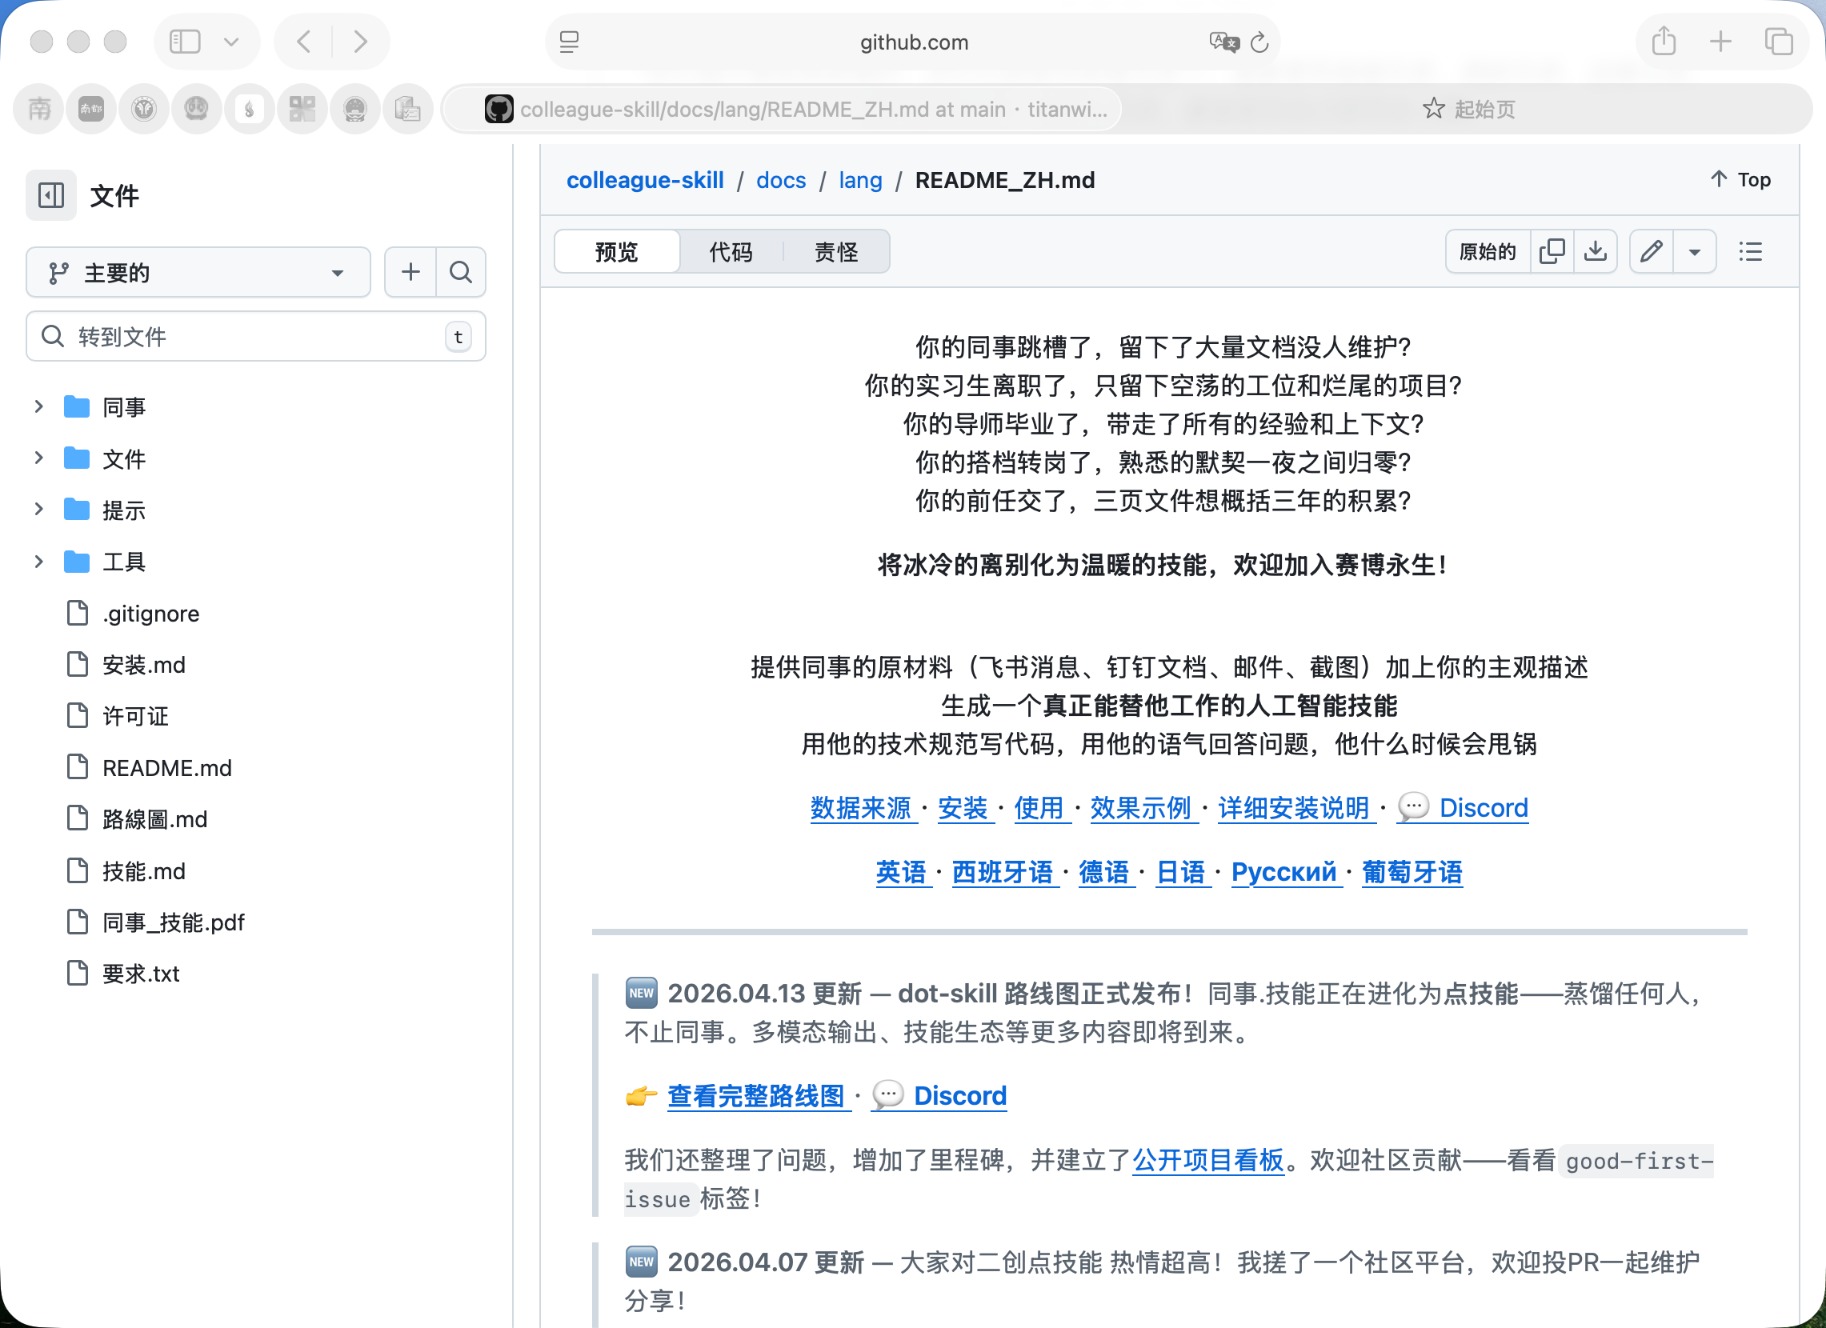Viewport: 1826px width, 1328px height.
Task: Click the Safari share icon
Action: (1663, 41)
